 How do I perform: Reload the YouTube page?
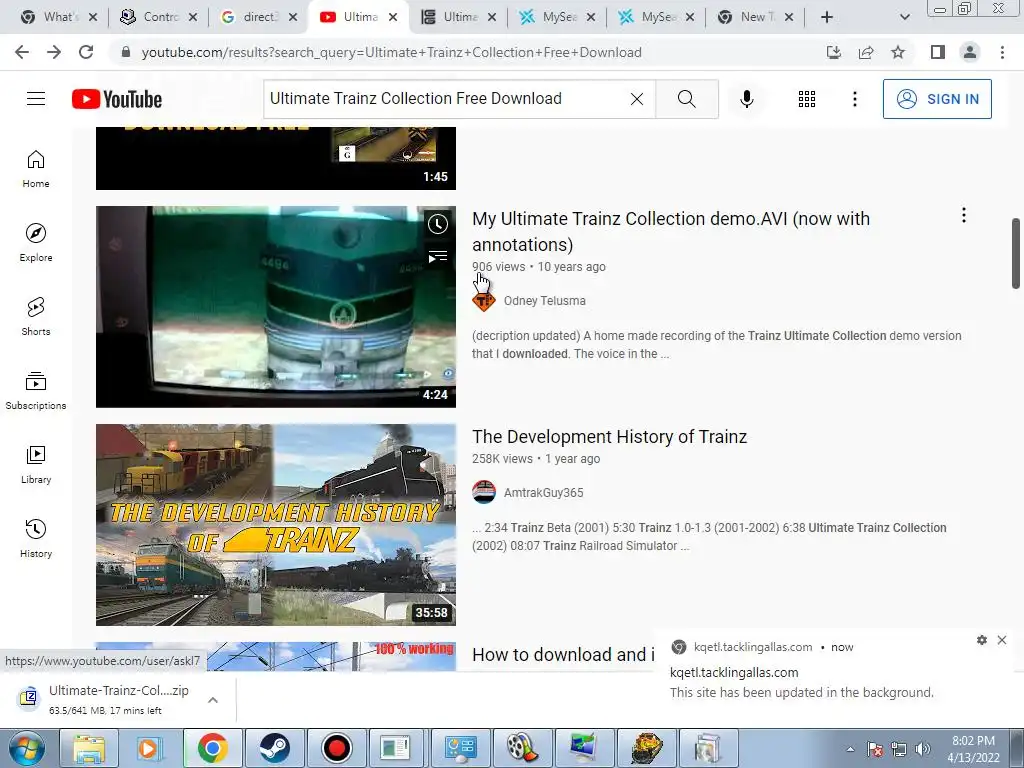pos(86,52)
